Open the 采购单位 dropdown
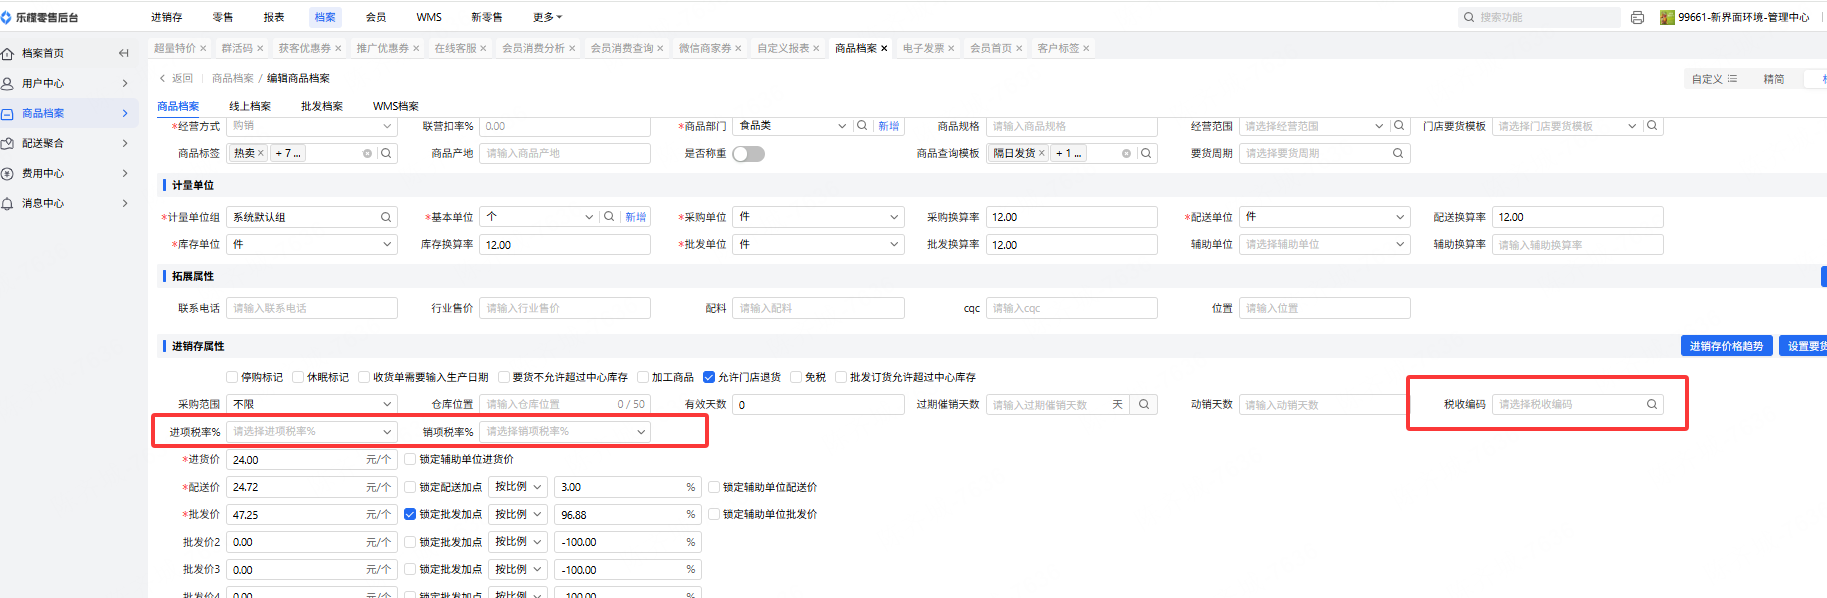The image size is (1827, 598). [x=818, y=217]
